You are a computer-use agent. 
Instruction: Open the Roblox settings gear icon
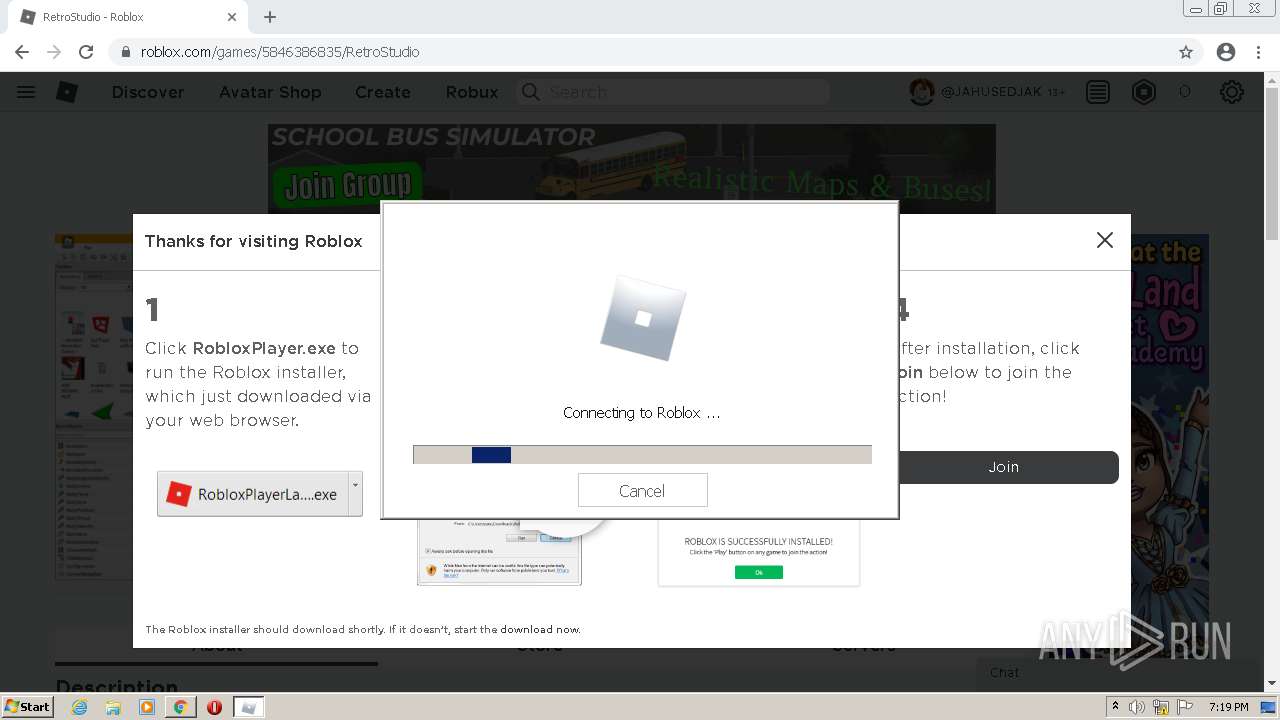[1232, 92]
